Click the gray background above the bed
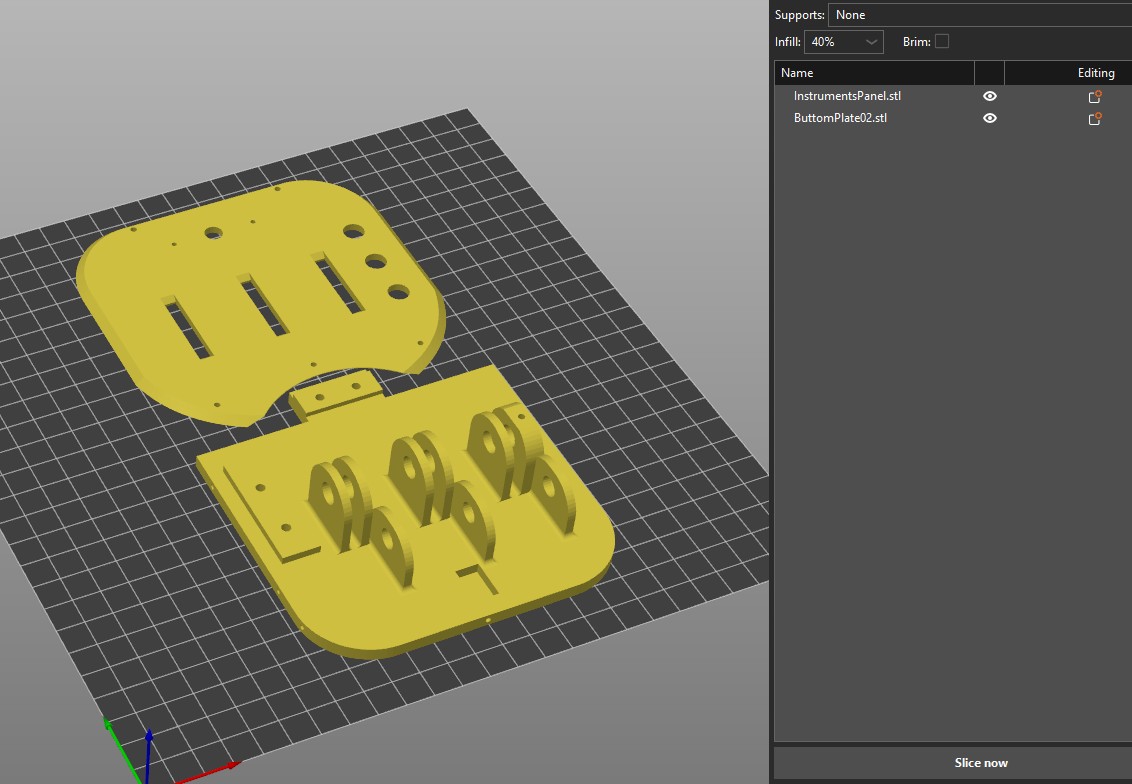This screenshot has height=784, width=1132. [x=400, y=60]
